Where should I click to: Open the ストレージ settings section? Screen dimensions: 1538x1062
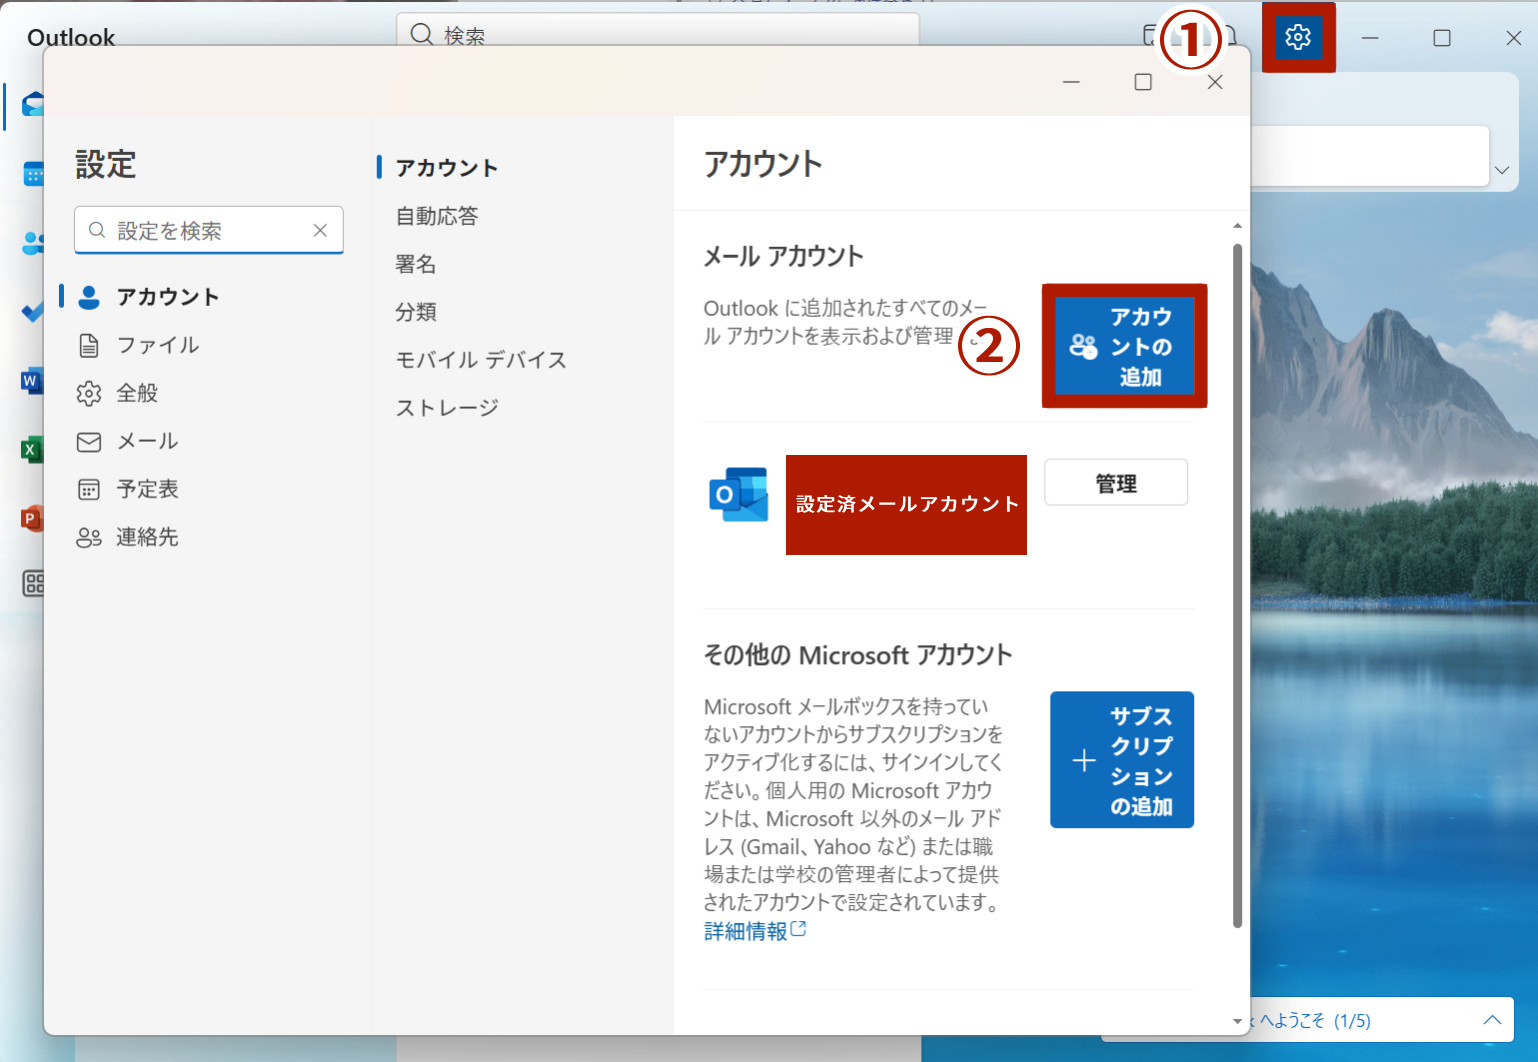click(x=446, y=407)
